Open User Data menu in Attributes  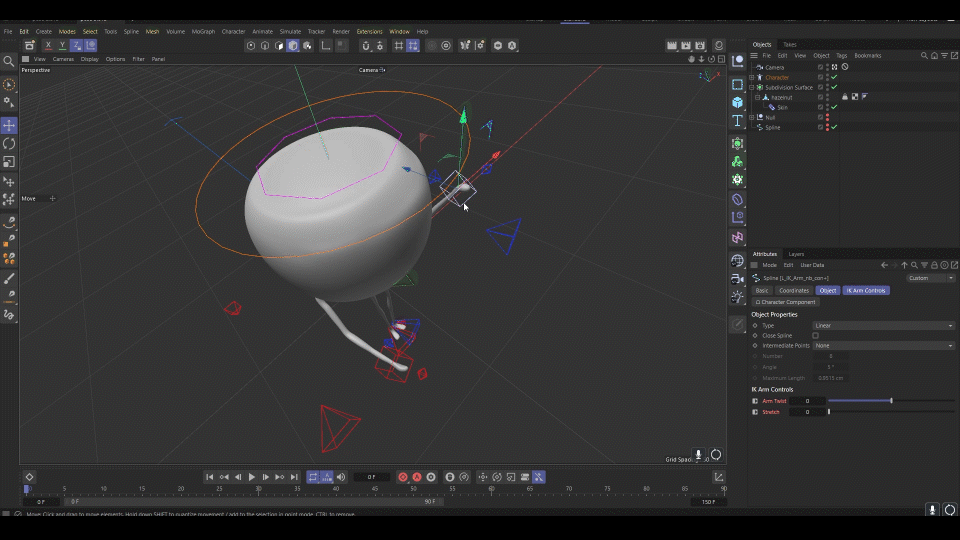point(812,265)
